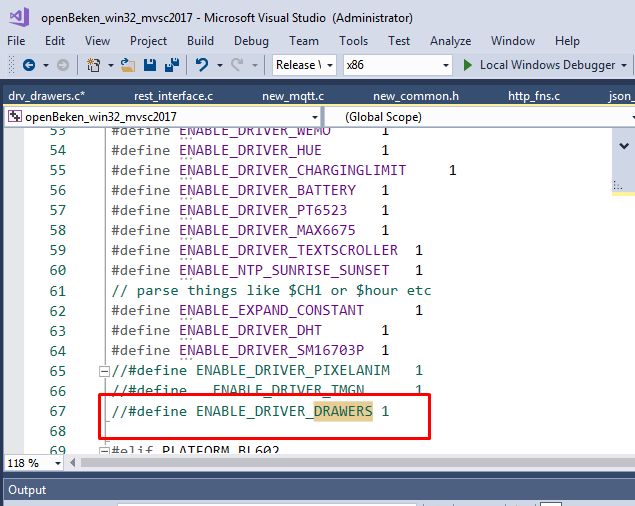
Task: Click the project icon in the navigation bar
Action: (x=15, y=117)
